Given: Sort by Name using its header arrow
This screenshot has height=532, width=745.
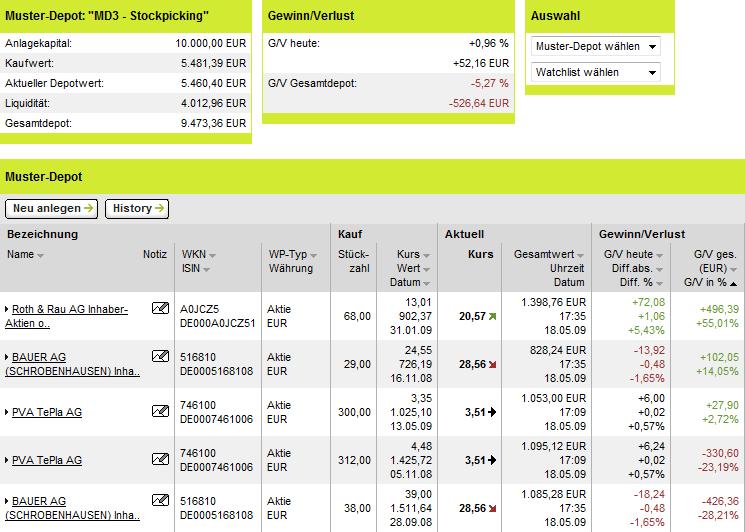Looking at the screenshot, I should pyautogui.click(x=41, y=255).
